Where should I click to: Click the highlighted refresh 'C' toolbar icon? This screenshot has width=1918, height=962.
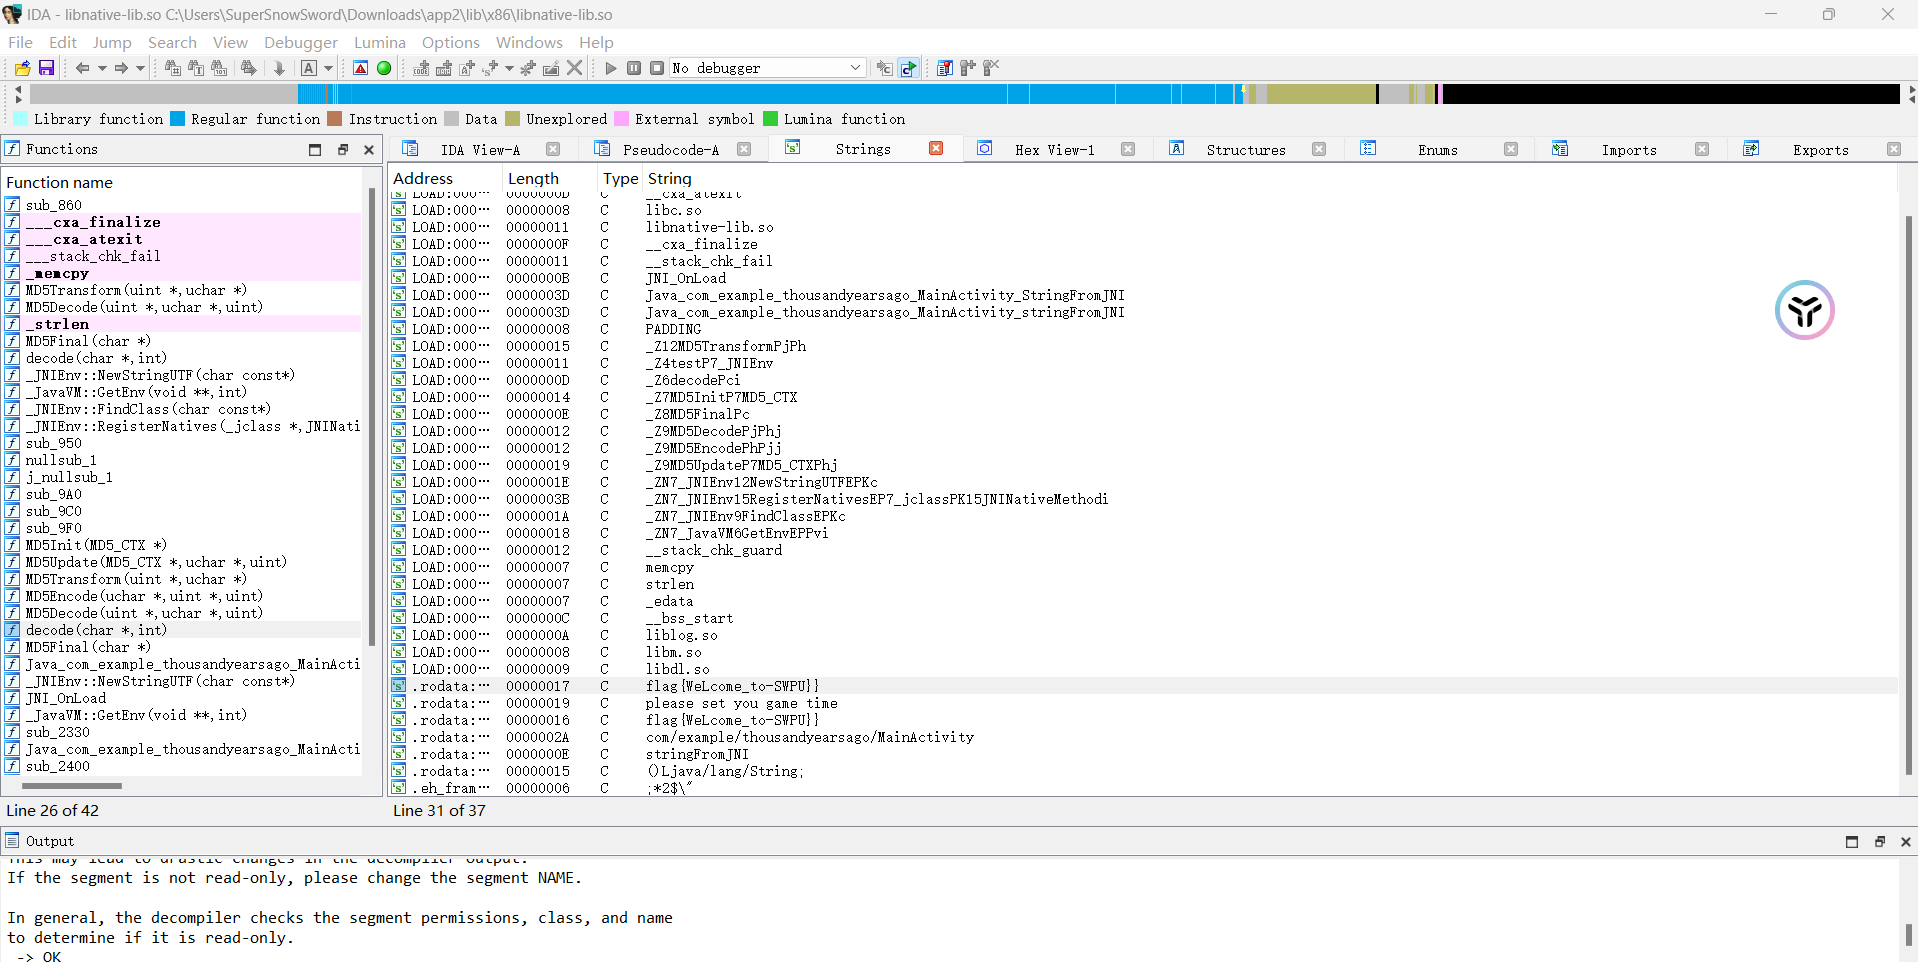coord(908,68)
